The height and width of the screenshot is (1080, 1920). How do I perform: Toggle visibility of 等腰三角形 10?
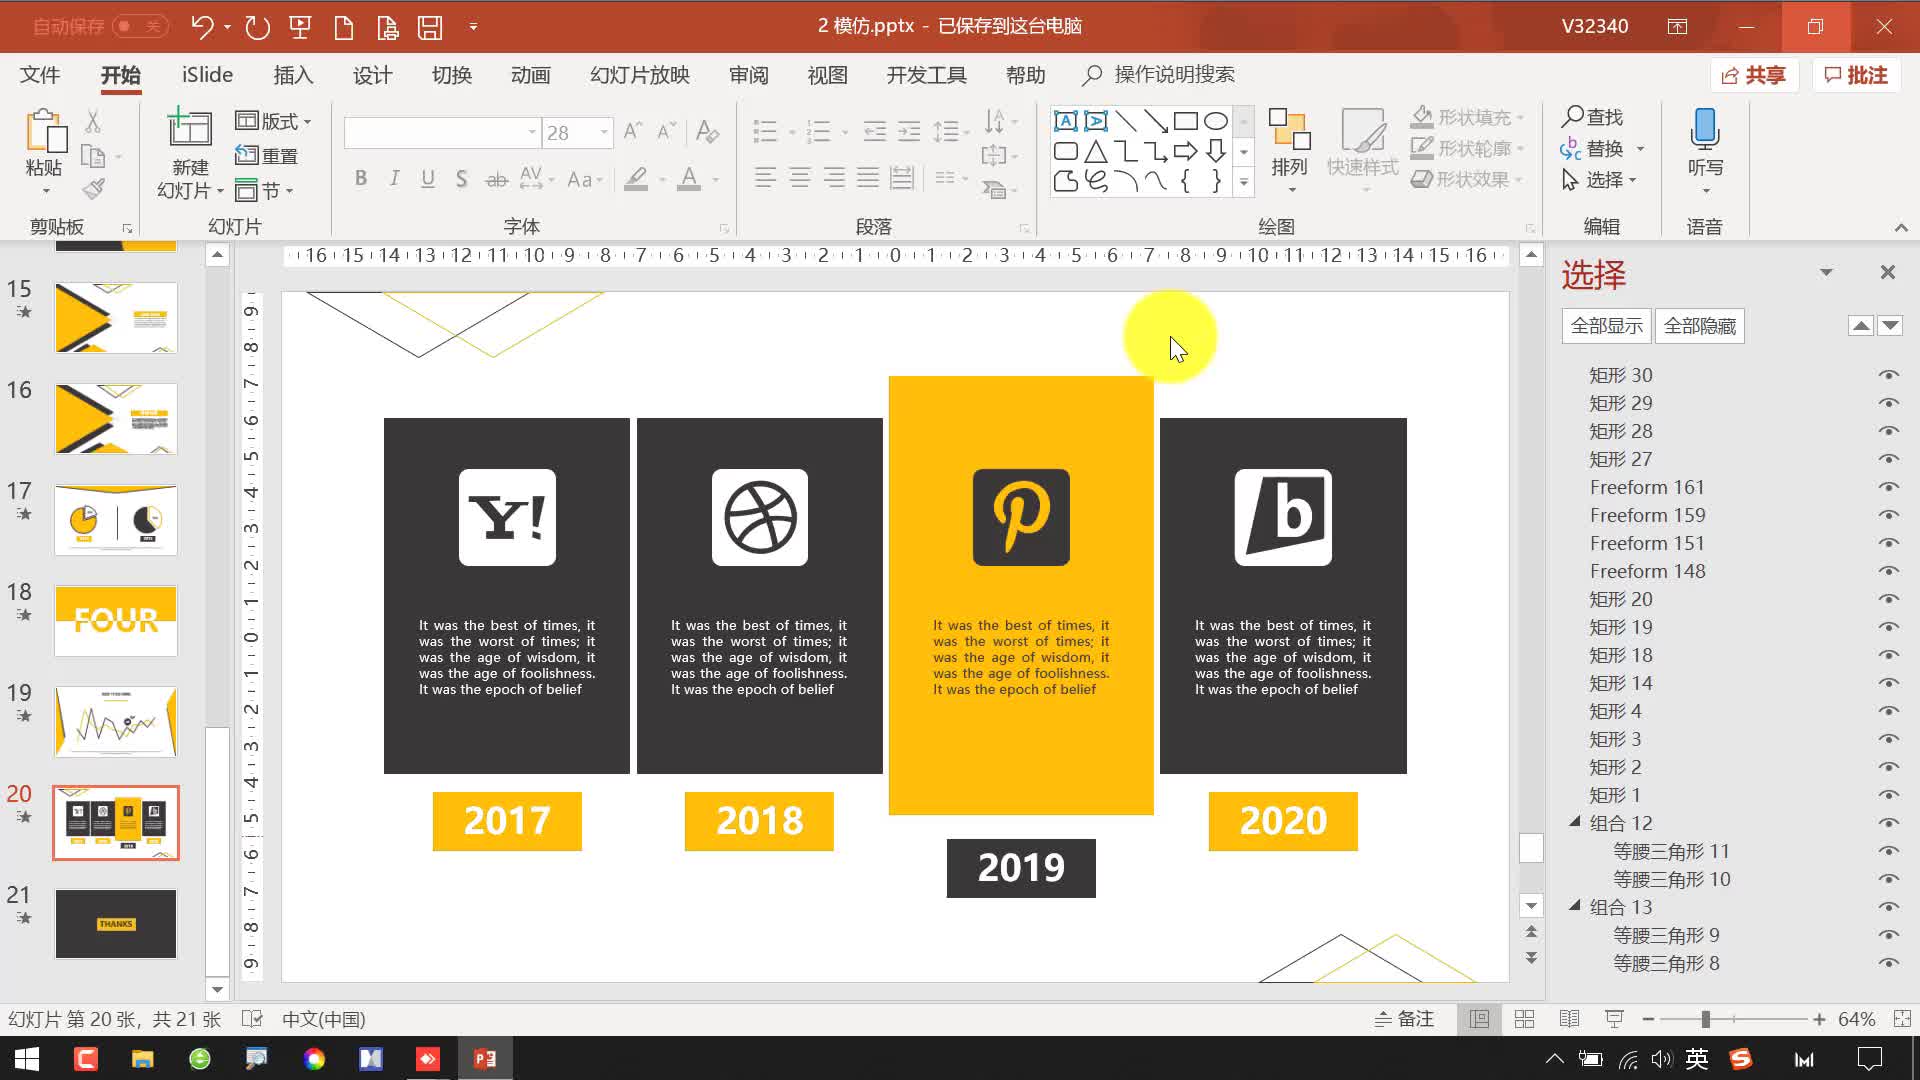1888,879
